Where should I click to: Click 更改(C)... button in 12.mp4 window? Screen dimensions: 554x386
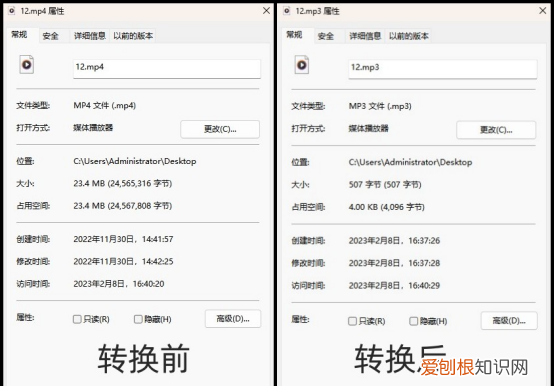click(x=220, y=129)
